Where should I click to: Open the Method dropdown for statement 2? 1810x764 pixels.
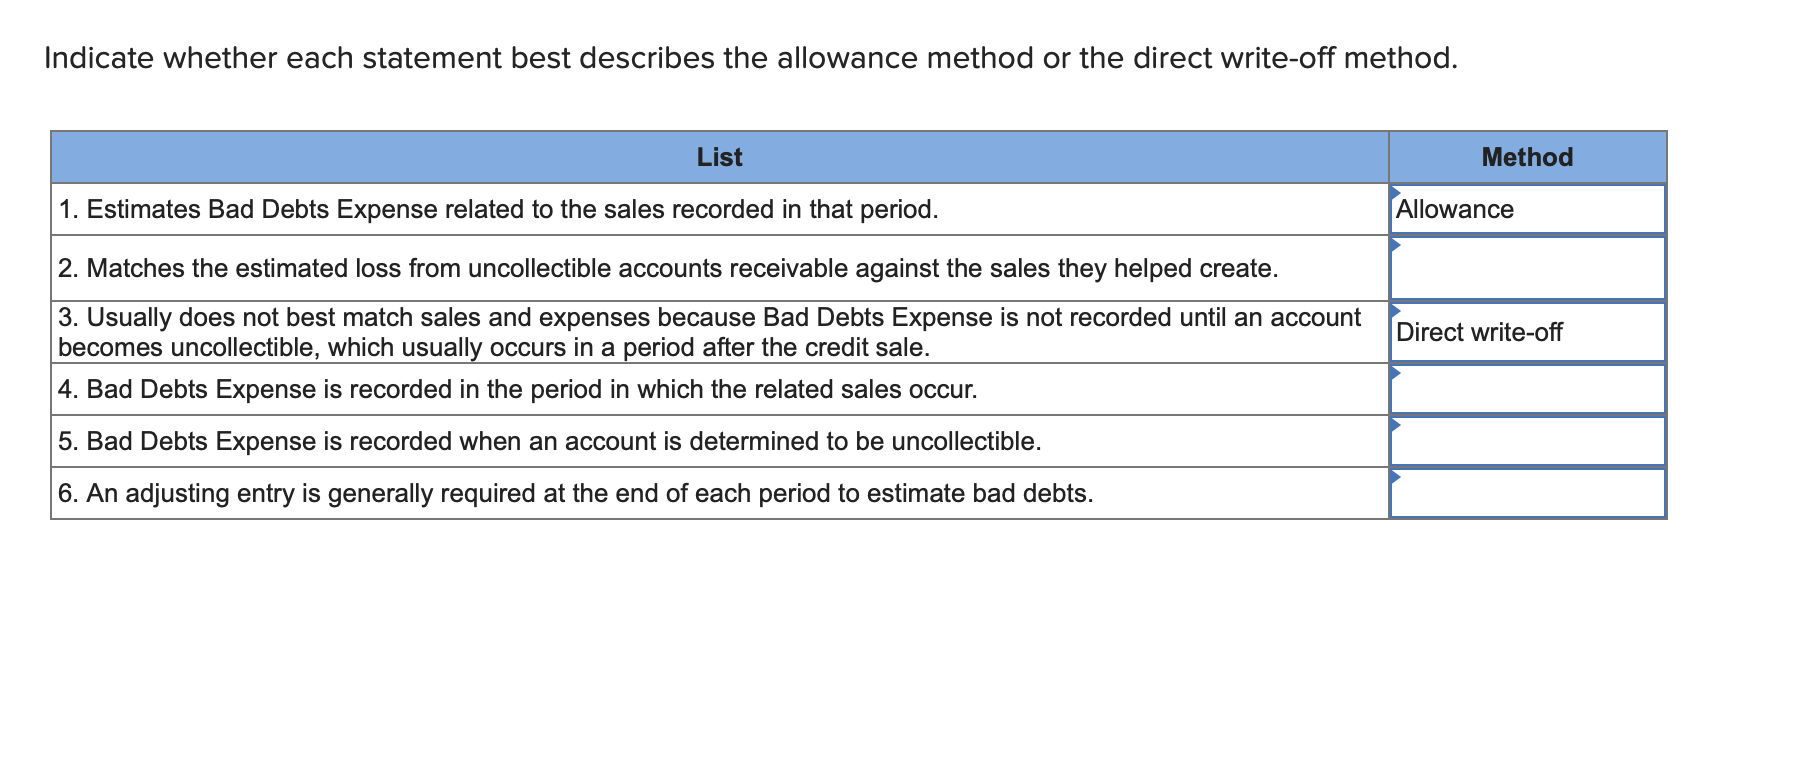(x=1525, y=268)
